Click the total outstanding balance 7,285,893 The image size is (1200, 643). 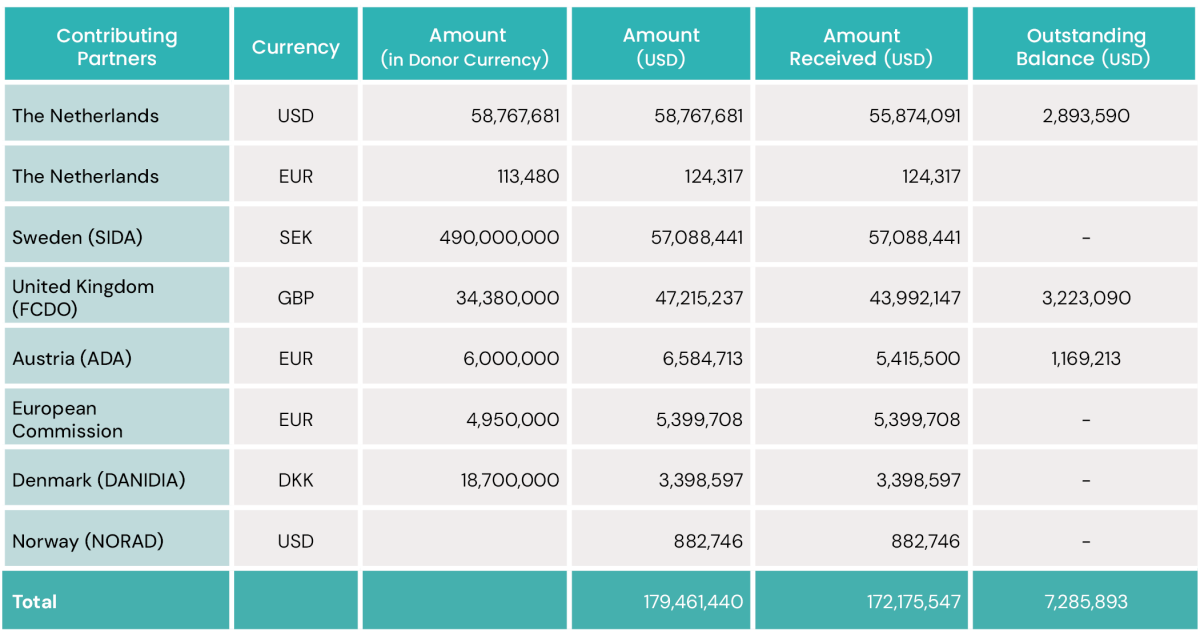click(1084, 601)
